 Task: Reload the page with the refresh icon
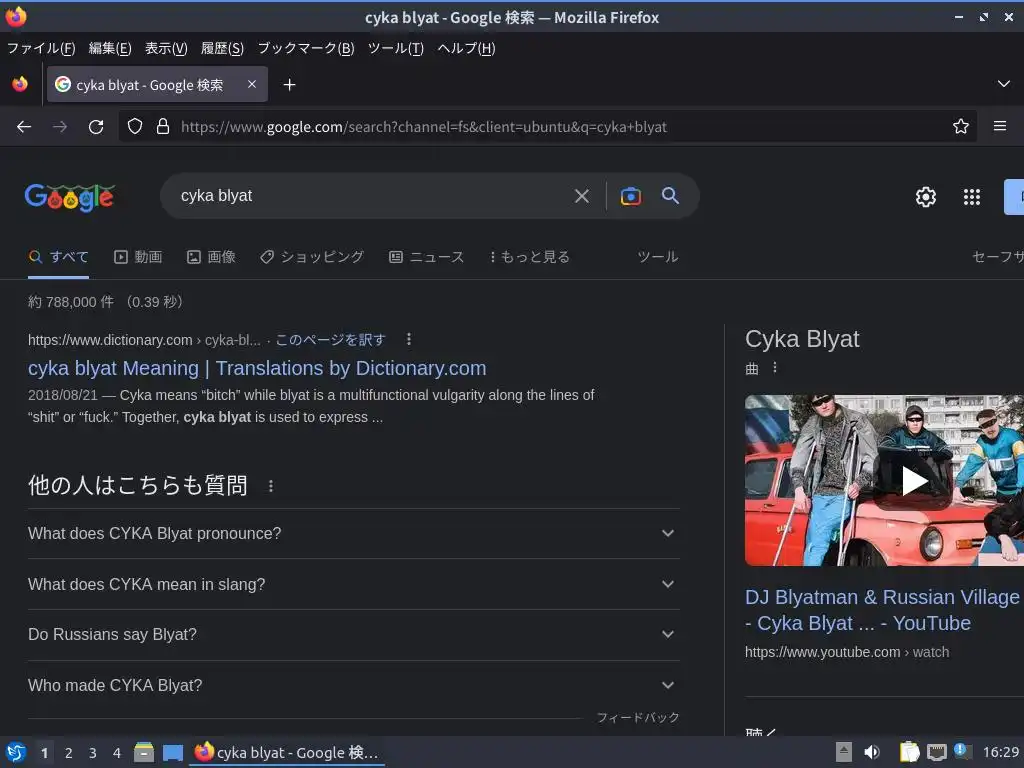point(96,127)
